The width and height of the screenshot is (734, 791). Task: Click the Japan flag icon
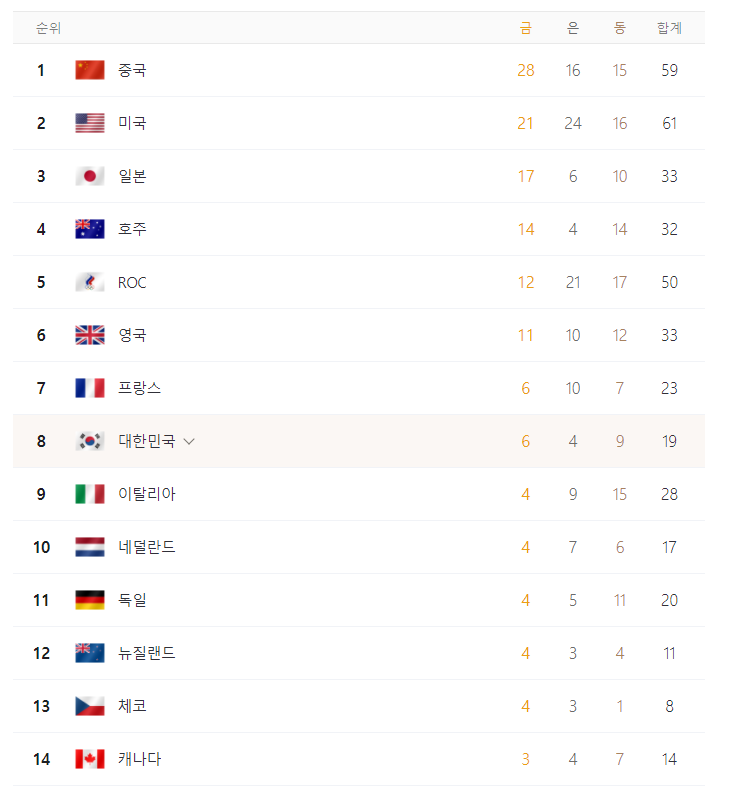(90, 176)
